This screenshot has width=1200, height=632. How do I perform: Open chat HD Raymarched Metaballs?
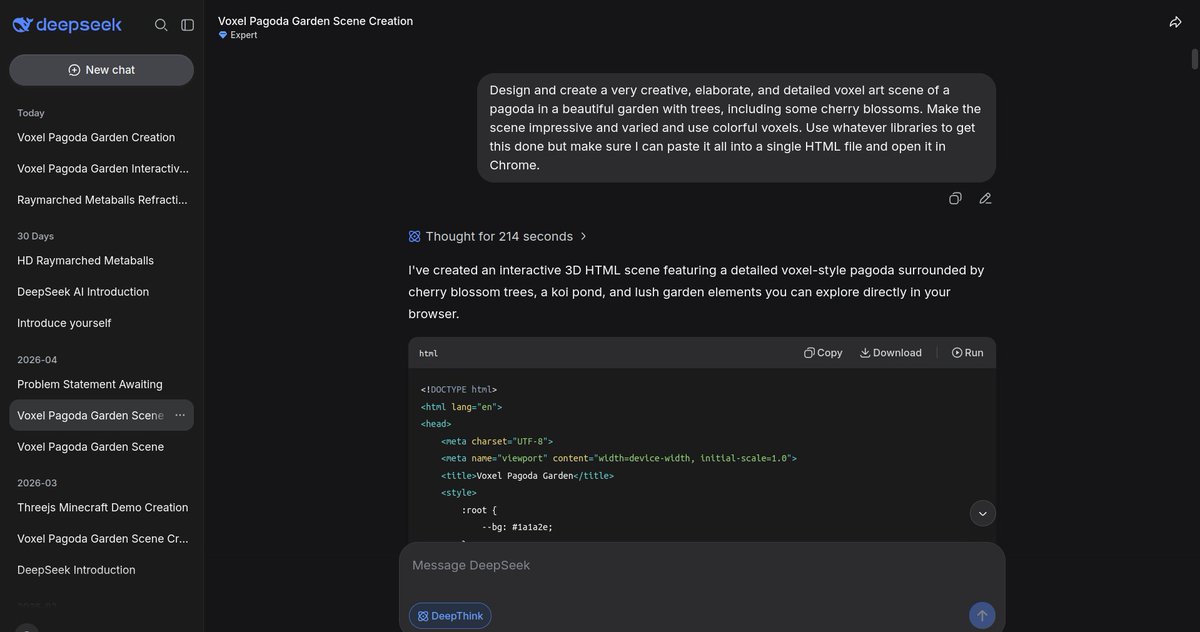(101, 260)
